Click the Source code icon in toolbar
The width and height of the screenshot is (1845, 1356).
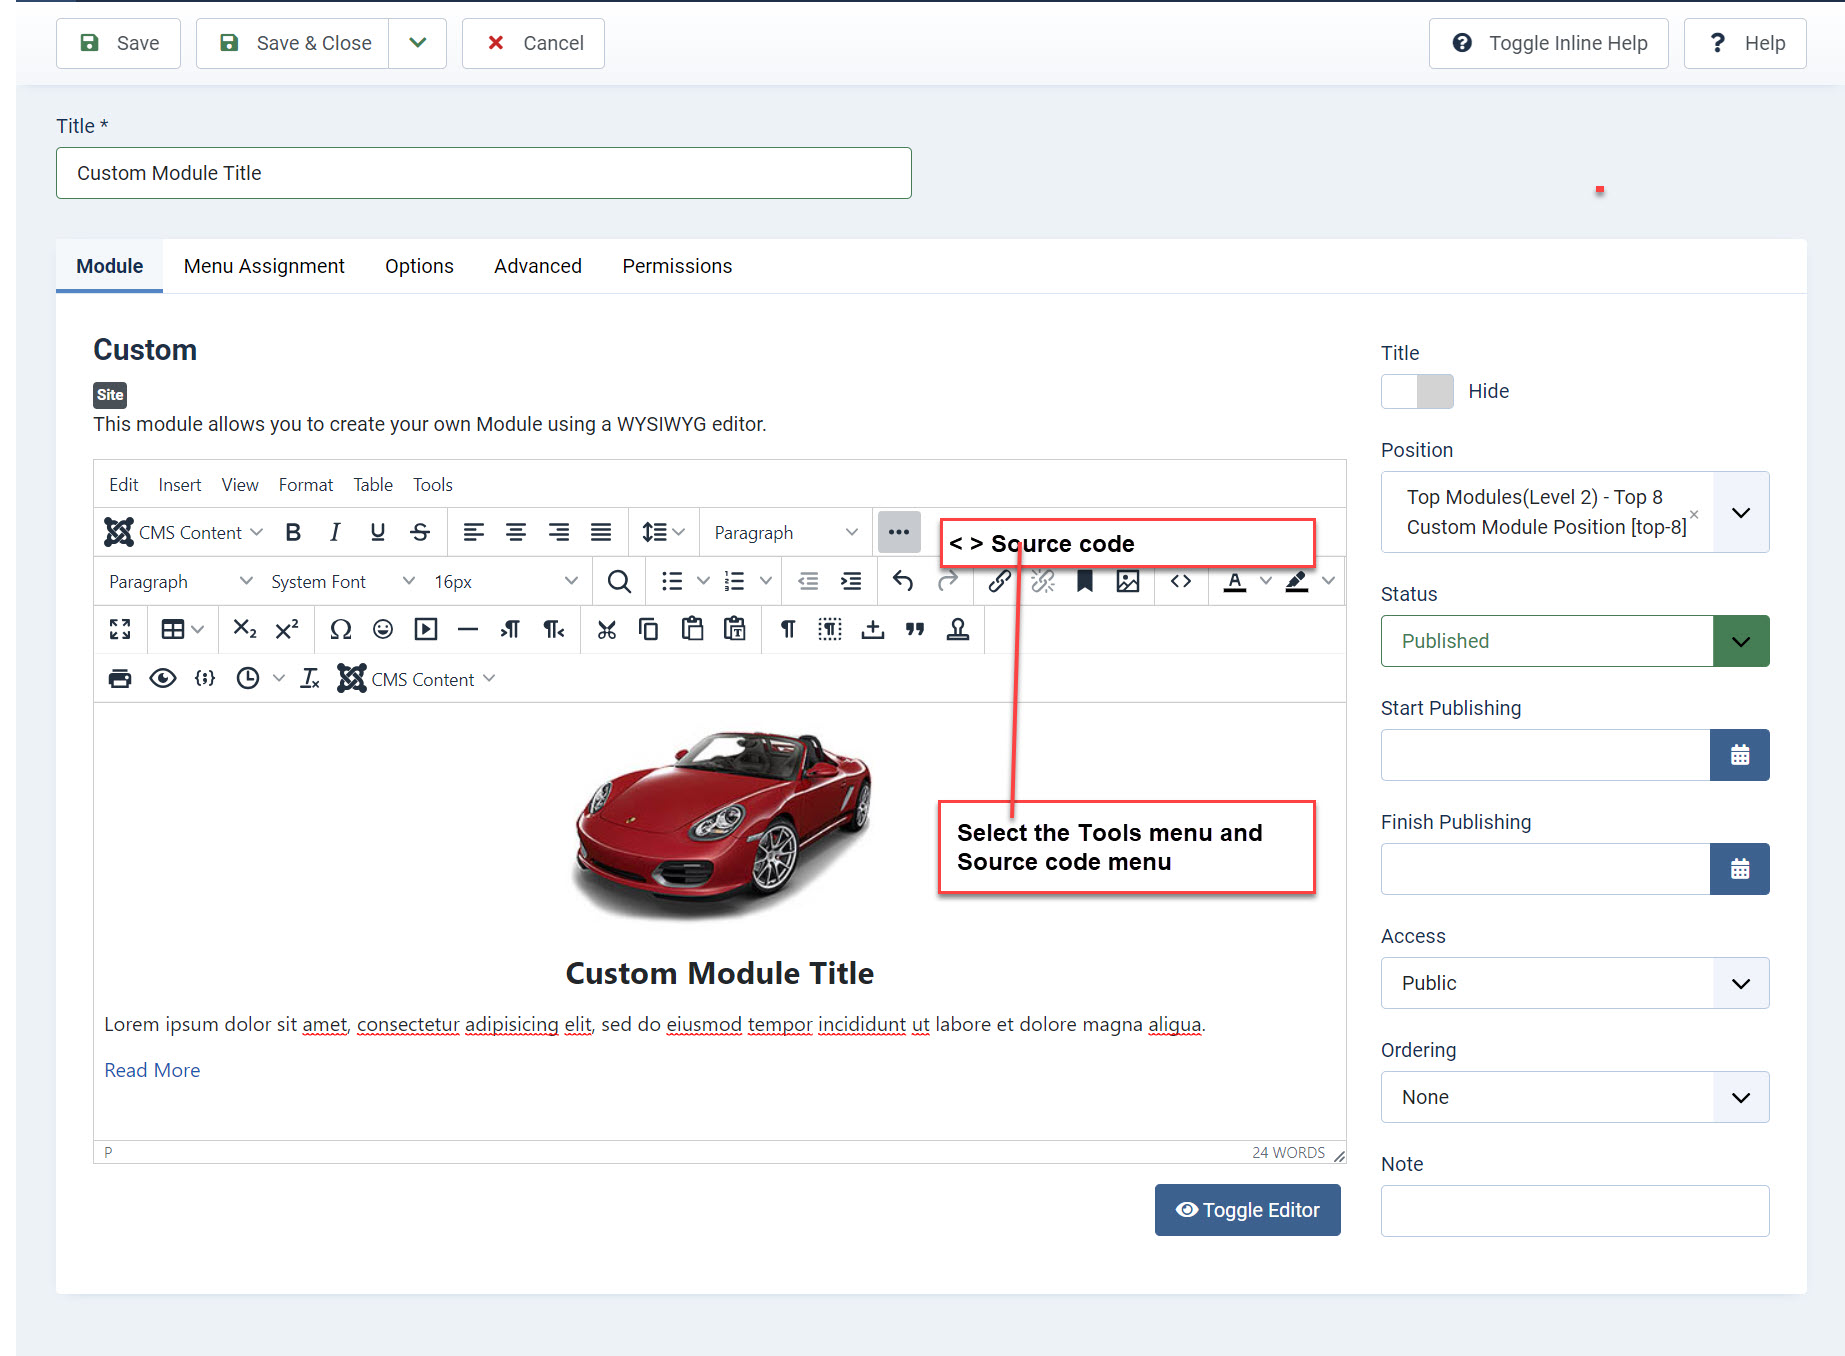1181,582
